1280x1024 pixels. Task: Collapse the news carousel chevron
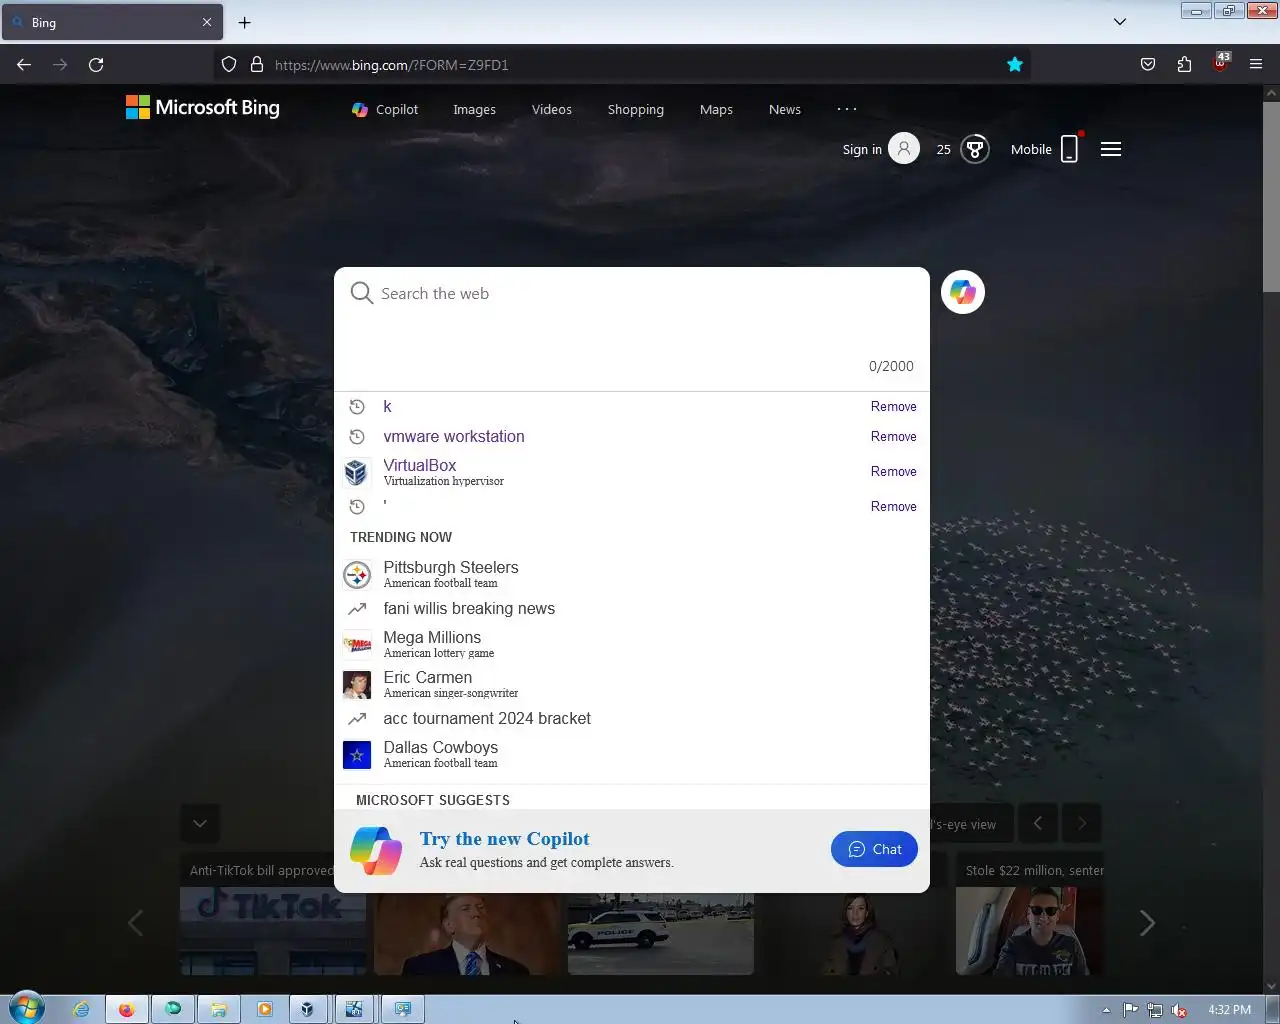pyautogui.click(x=200, y=823)
